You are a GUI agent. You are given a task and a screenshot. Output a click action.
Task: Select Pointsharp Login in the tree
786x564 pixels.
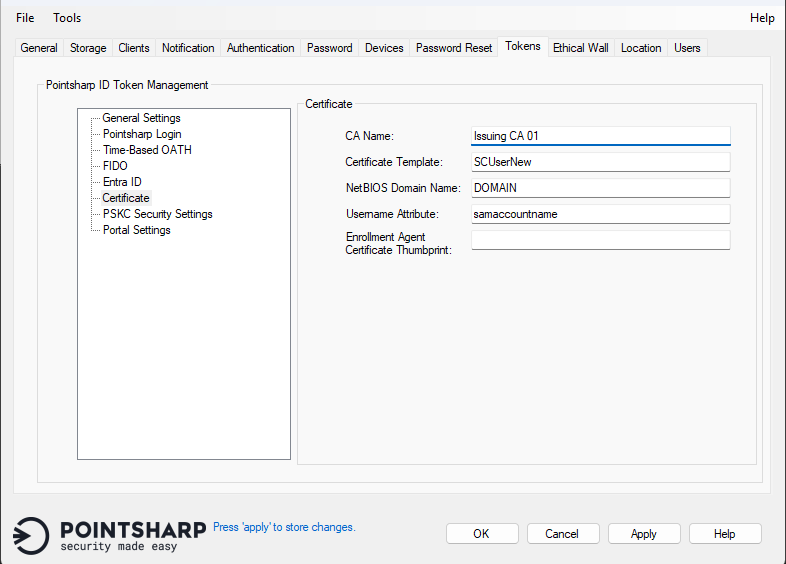click(142, 134)
